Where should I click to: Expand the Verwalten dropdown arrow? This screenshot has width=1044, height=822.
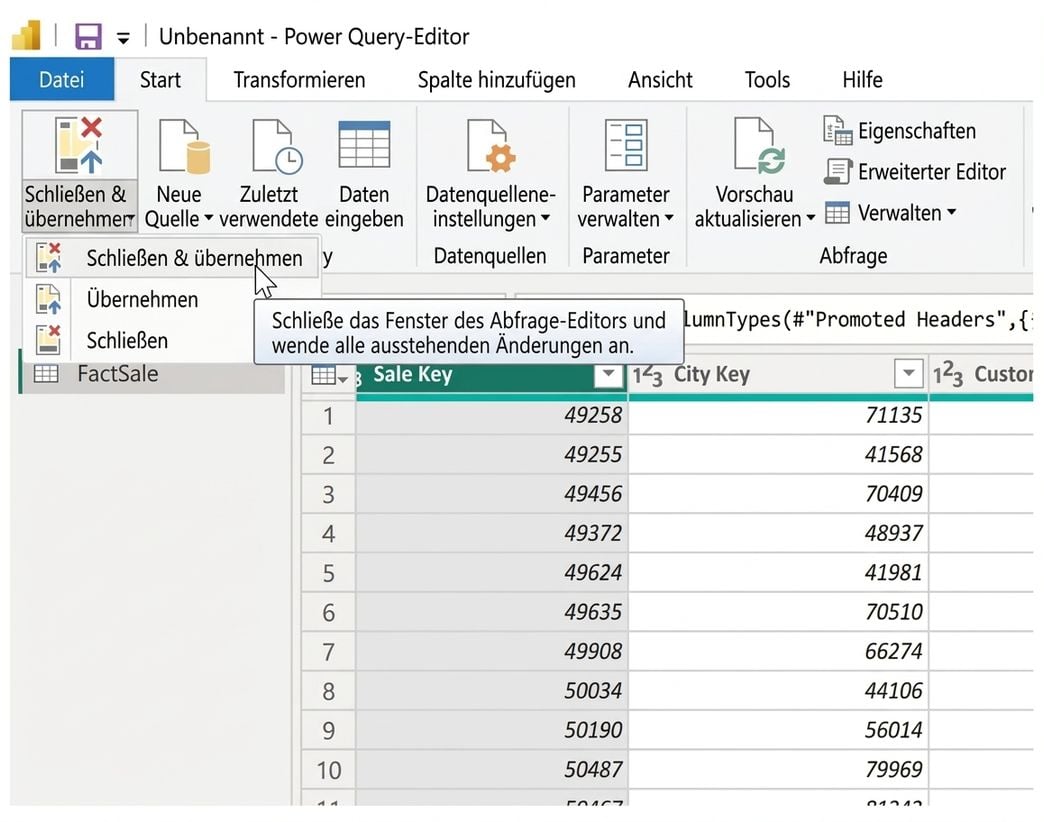(x=951, y=212)
